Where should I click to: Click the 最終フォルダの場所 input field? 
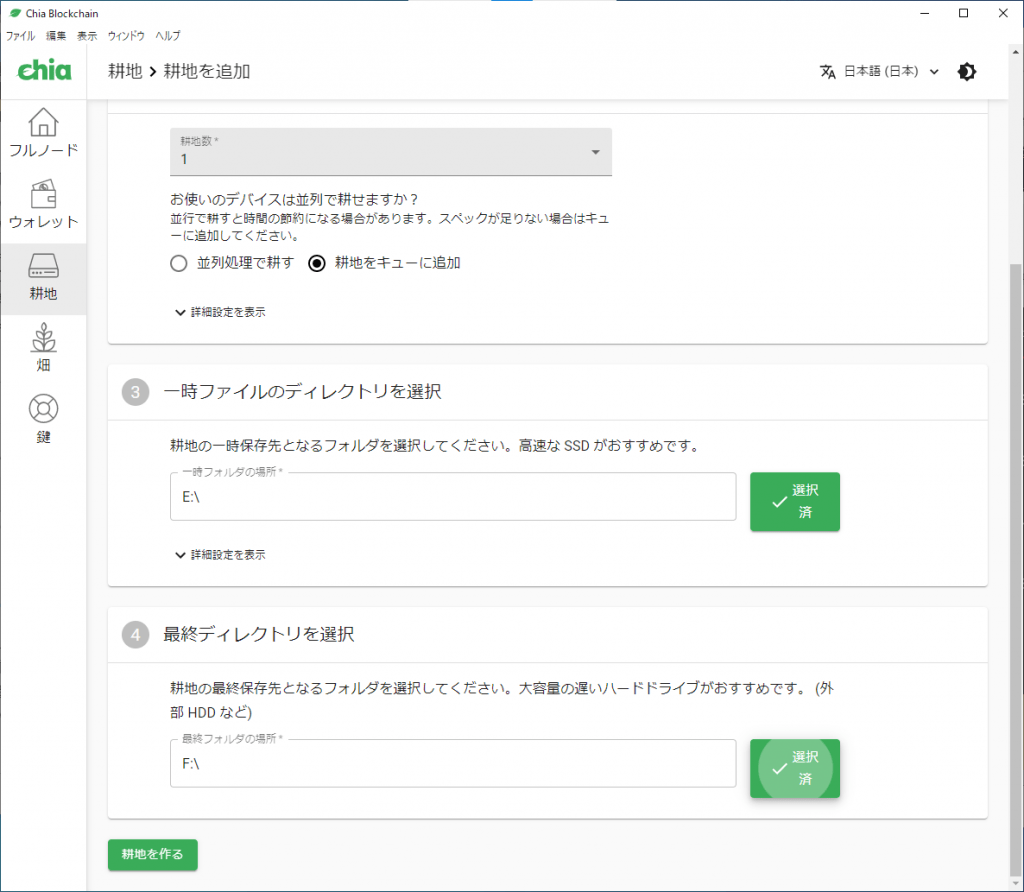(x=452, y=763)
